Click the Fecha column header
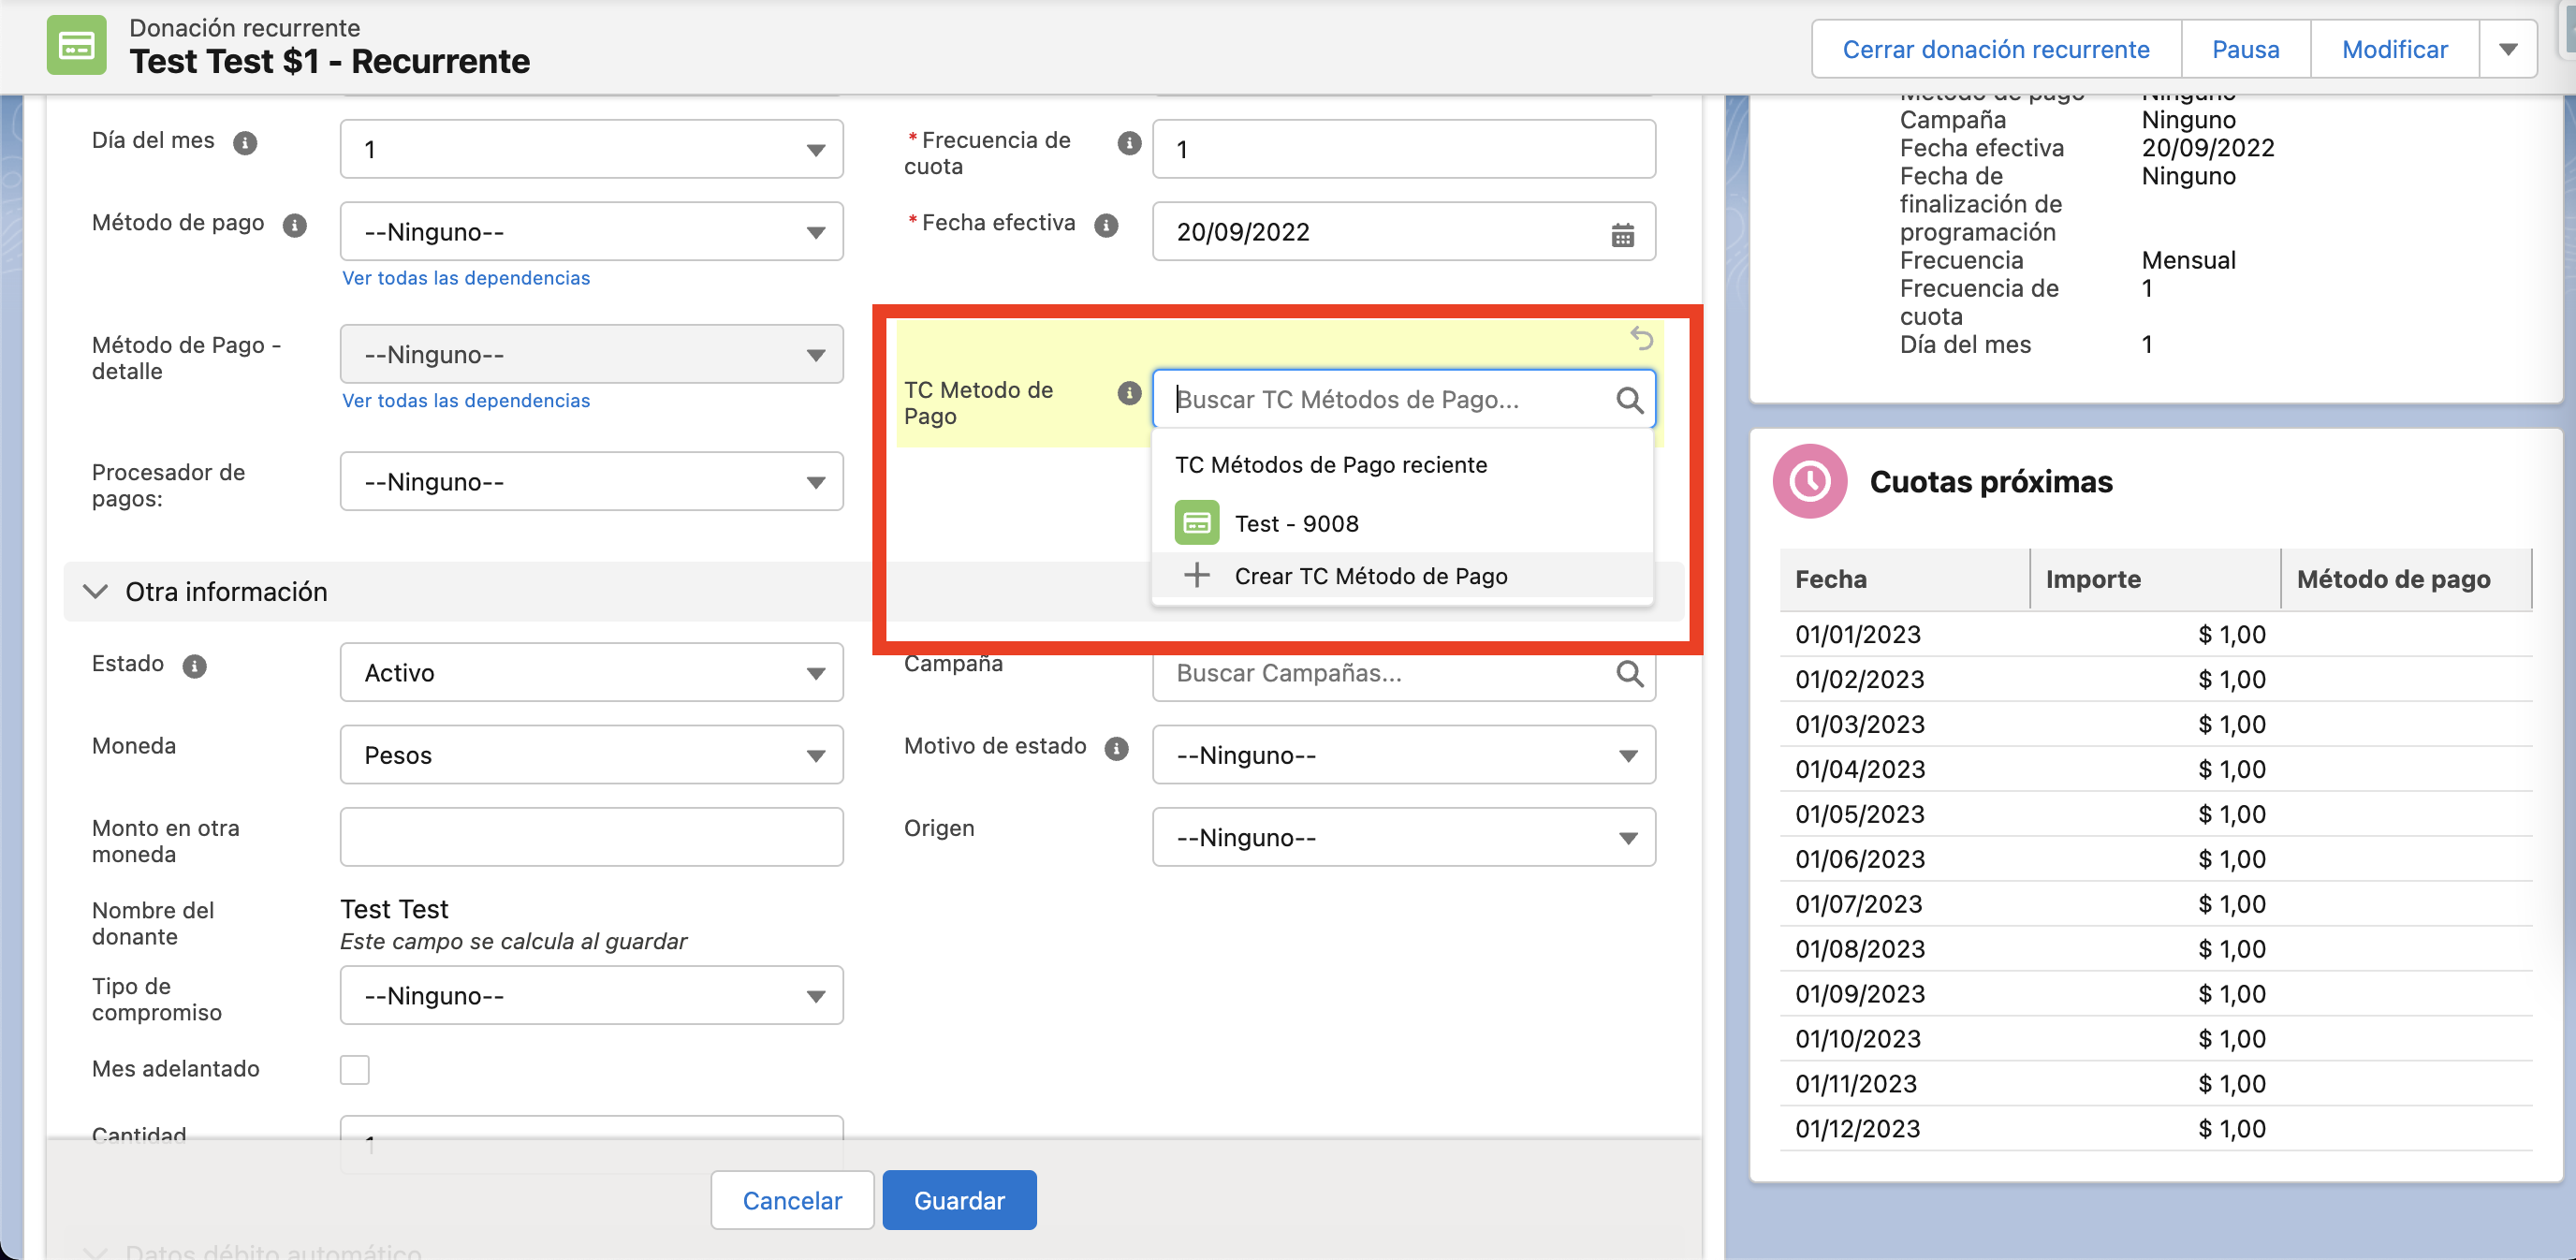This screenshot has width=2576, height=1260. 1904,579
